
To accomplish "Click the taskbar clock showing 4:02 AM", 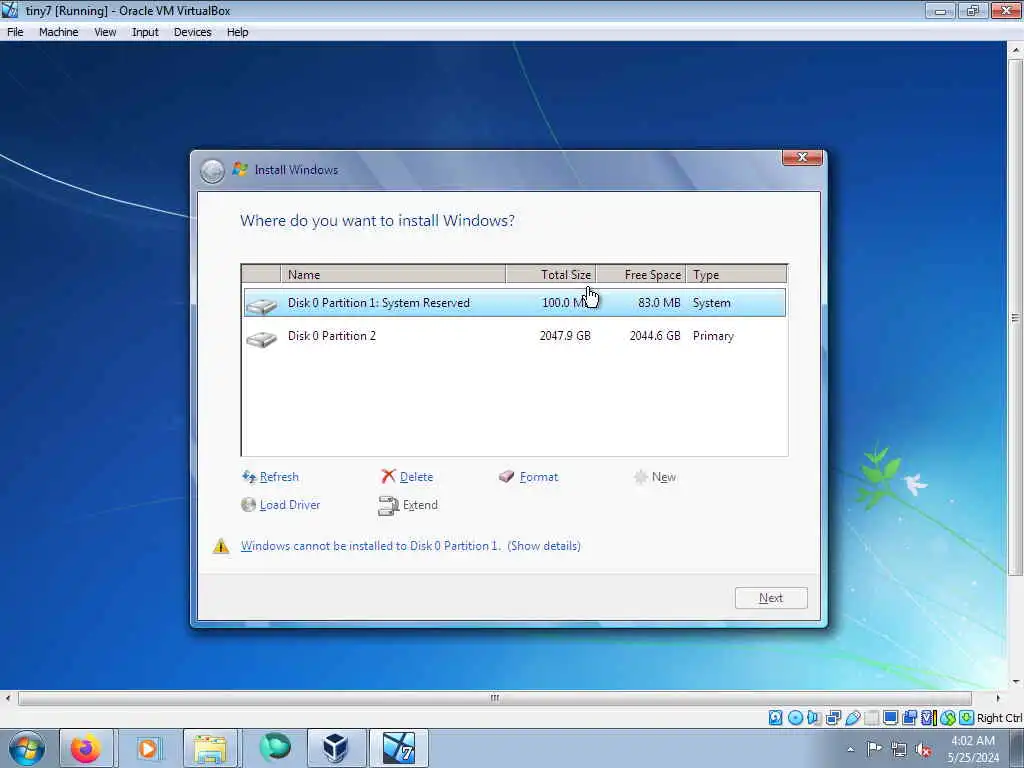I will (x=973, y=749).
